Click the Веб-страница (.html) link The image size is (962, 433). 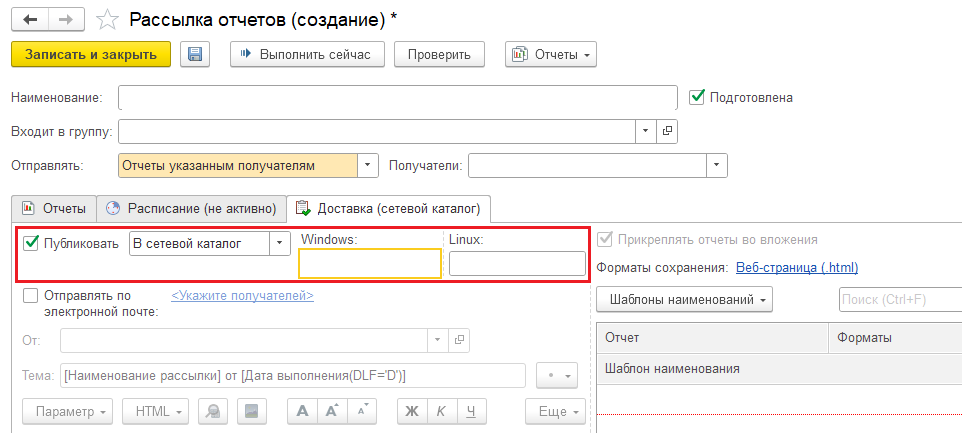(x=796, y=267)
